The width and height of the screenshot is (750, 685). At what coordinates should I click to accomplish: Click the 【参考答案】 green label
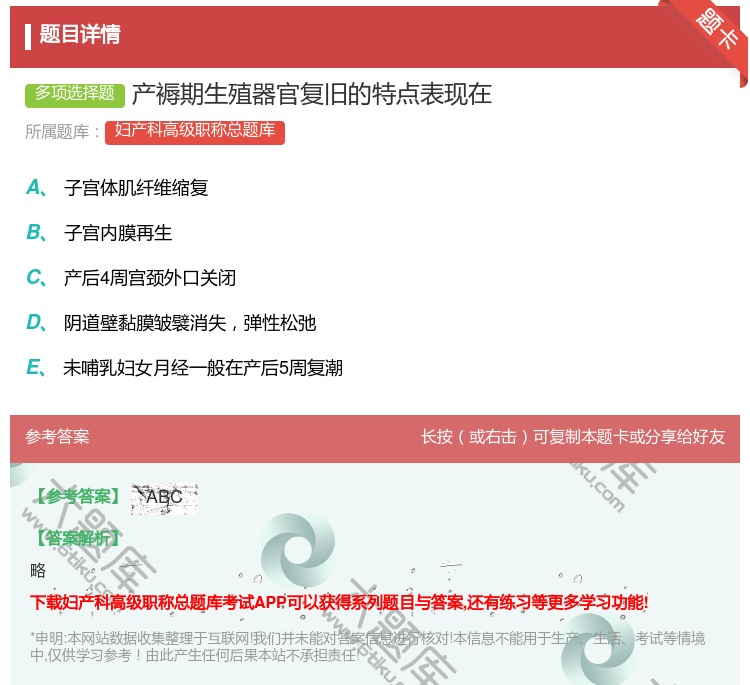78,497
